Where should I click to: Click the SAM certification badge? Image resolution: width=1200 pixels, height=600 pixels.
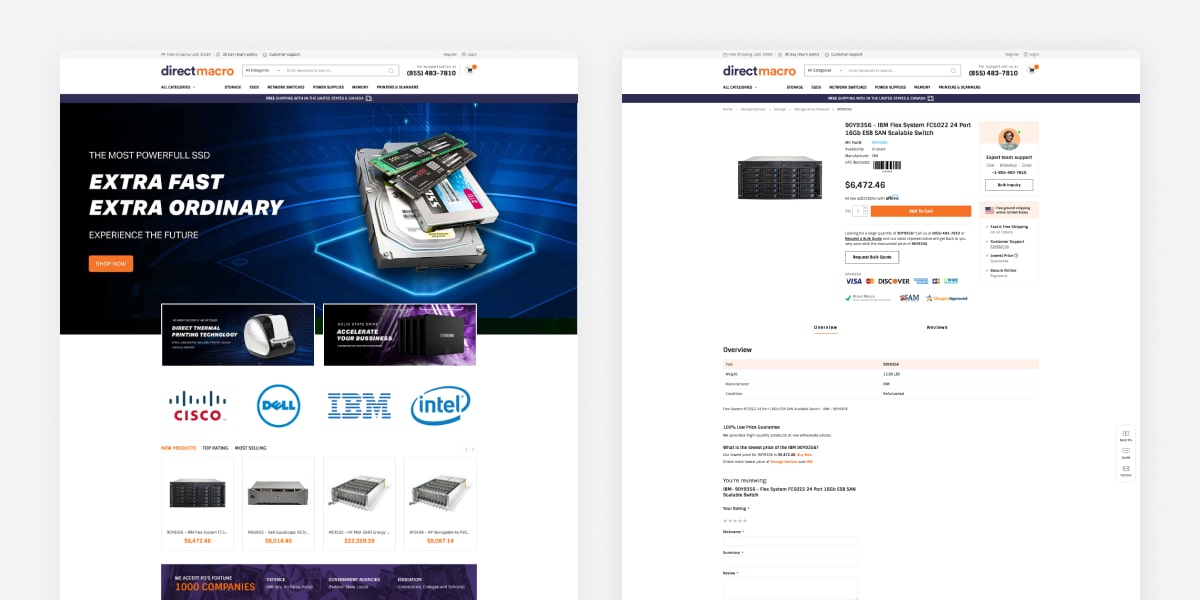(x=909, y=297)
